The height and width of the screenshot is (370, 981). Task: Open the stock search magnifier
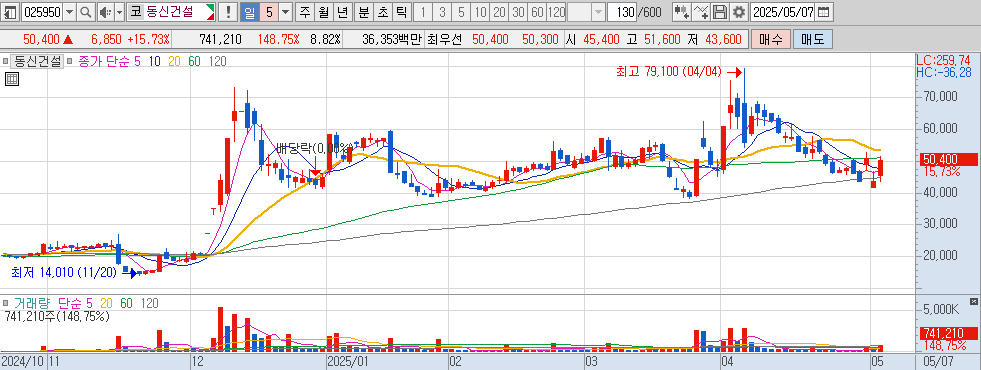[x=86, y=11]
